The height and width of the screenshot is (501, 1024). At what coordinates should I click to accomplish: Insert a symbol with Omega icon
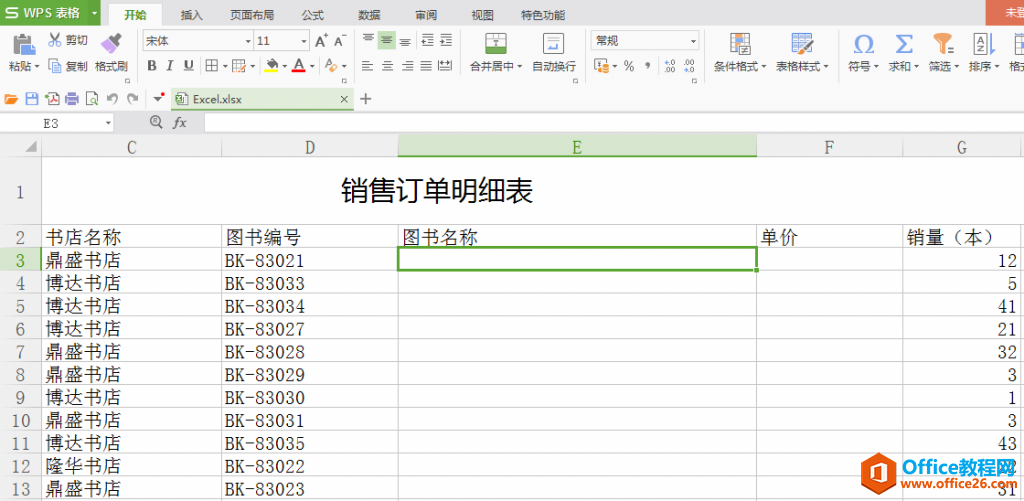(x=863, y=44)
